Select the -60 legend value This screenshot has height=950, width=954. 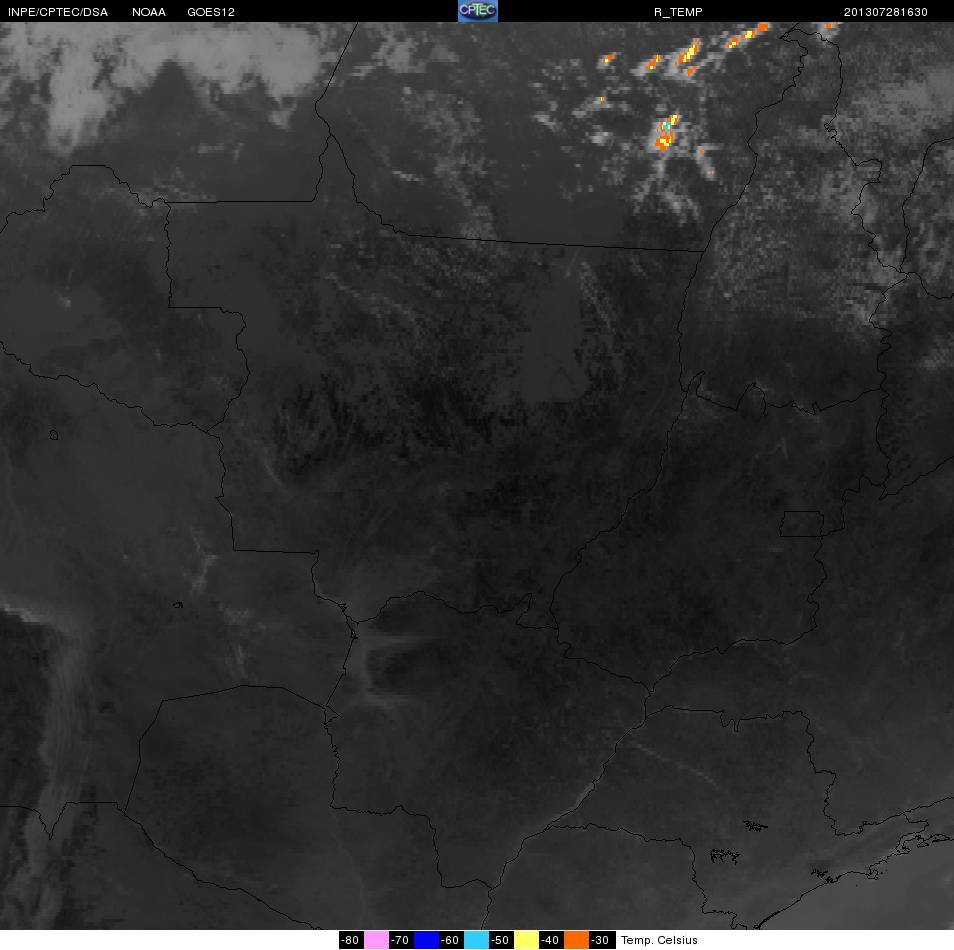coord(451,940)
